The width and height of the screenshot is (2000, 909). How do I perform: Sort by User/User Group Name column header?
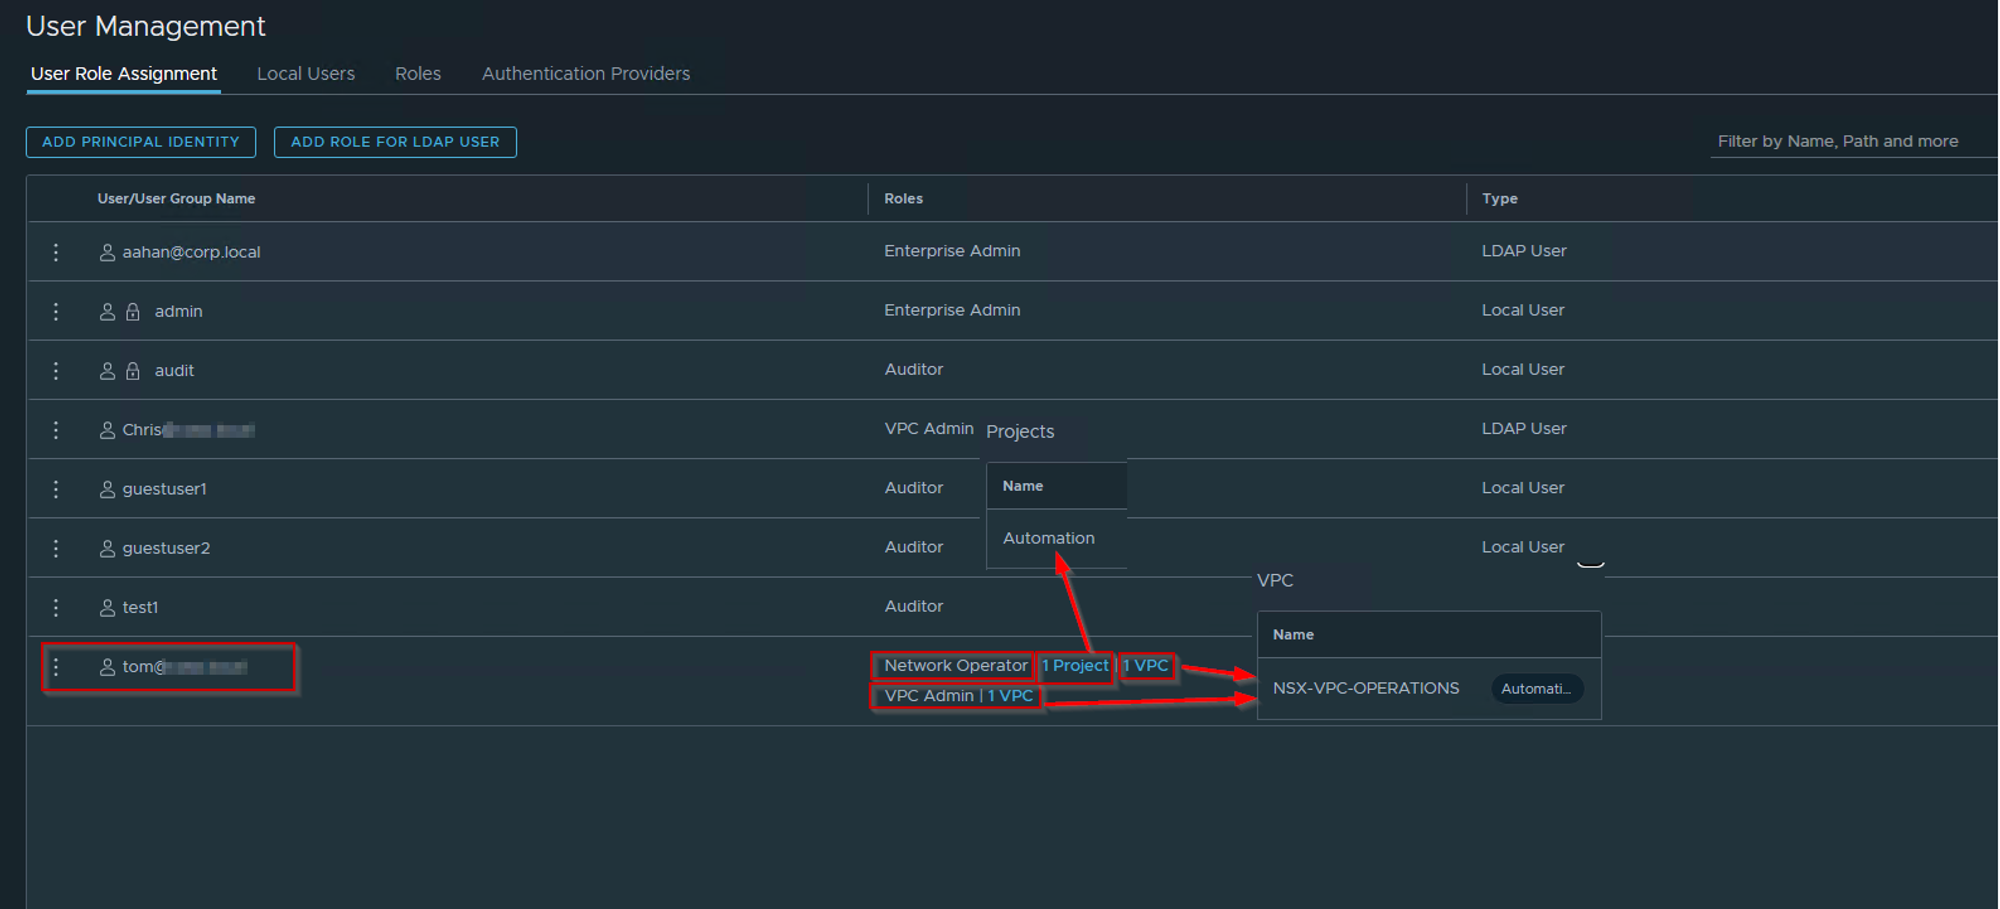coord(176,199)
